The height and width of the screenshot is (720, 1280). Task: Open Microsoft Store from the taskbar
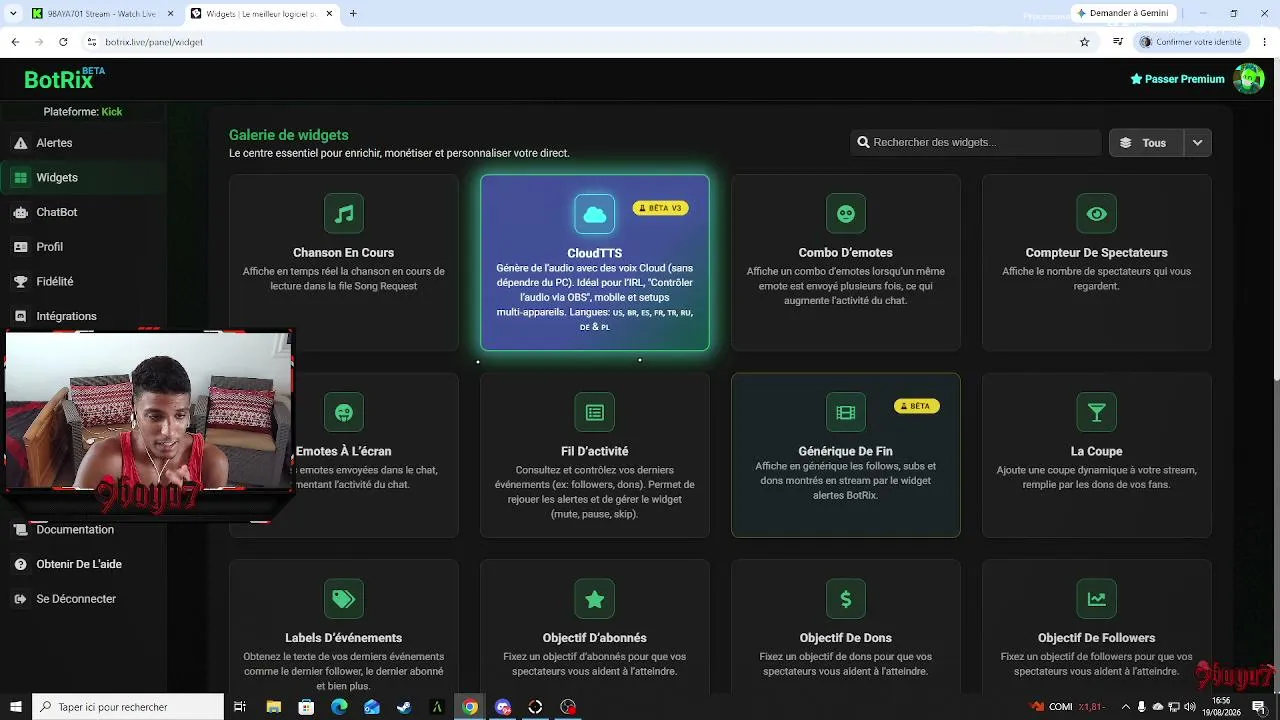tap(306, 707)
